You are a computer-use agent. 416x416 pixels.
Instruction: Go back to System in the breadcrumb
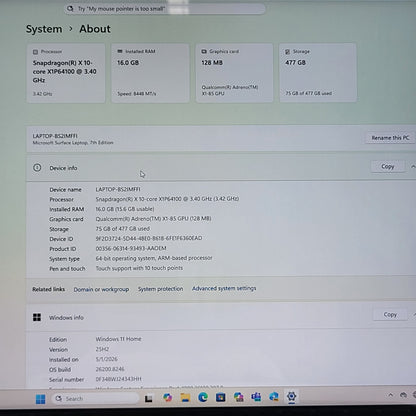tap(44, 29)
